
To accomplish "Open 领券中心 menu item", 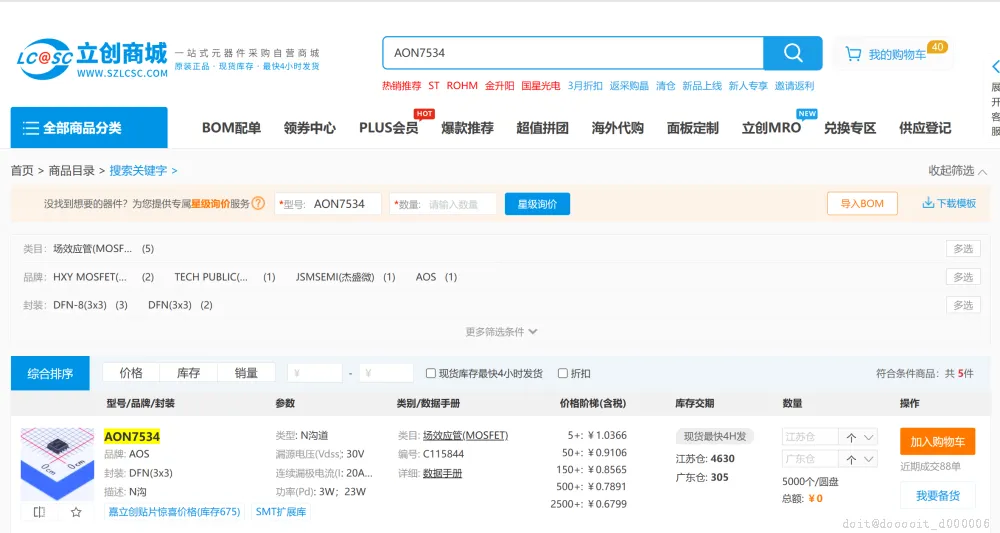I will click(309, 128).
